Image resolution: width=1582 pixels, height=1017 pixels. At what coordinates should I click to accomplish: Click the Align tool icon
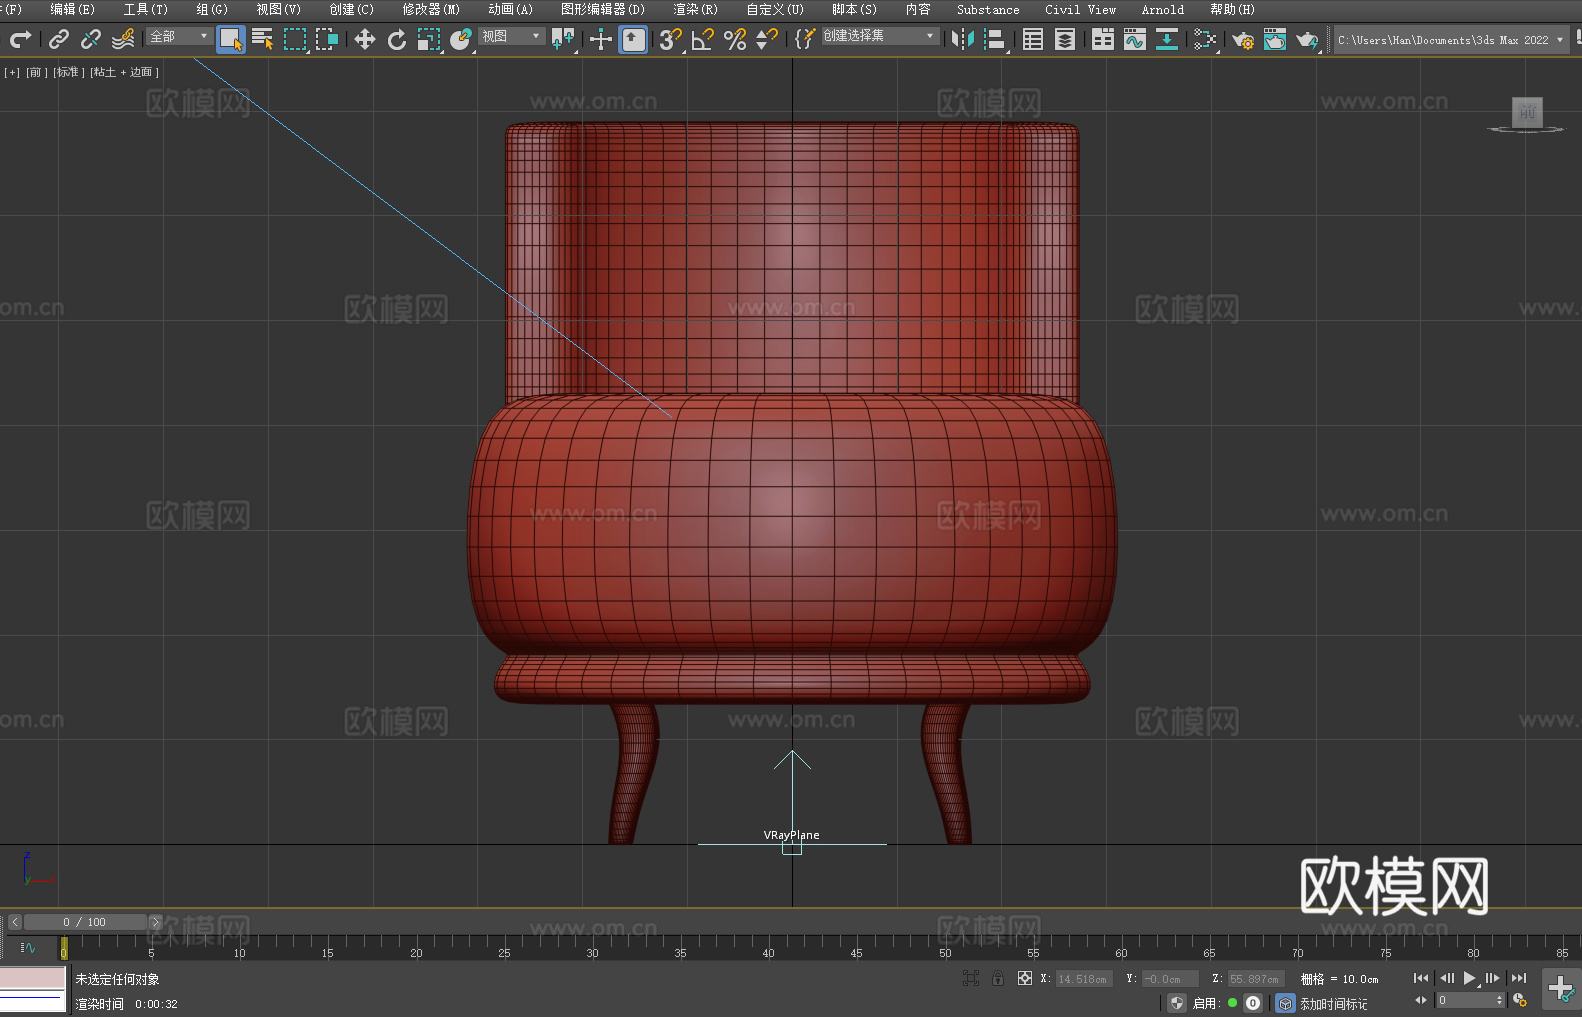pos(995,39)
